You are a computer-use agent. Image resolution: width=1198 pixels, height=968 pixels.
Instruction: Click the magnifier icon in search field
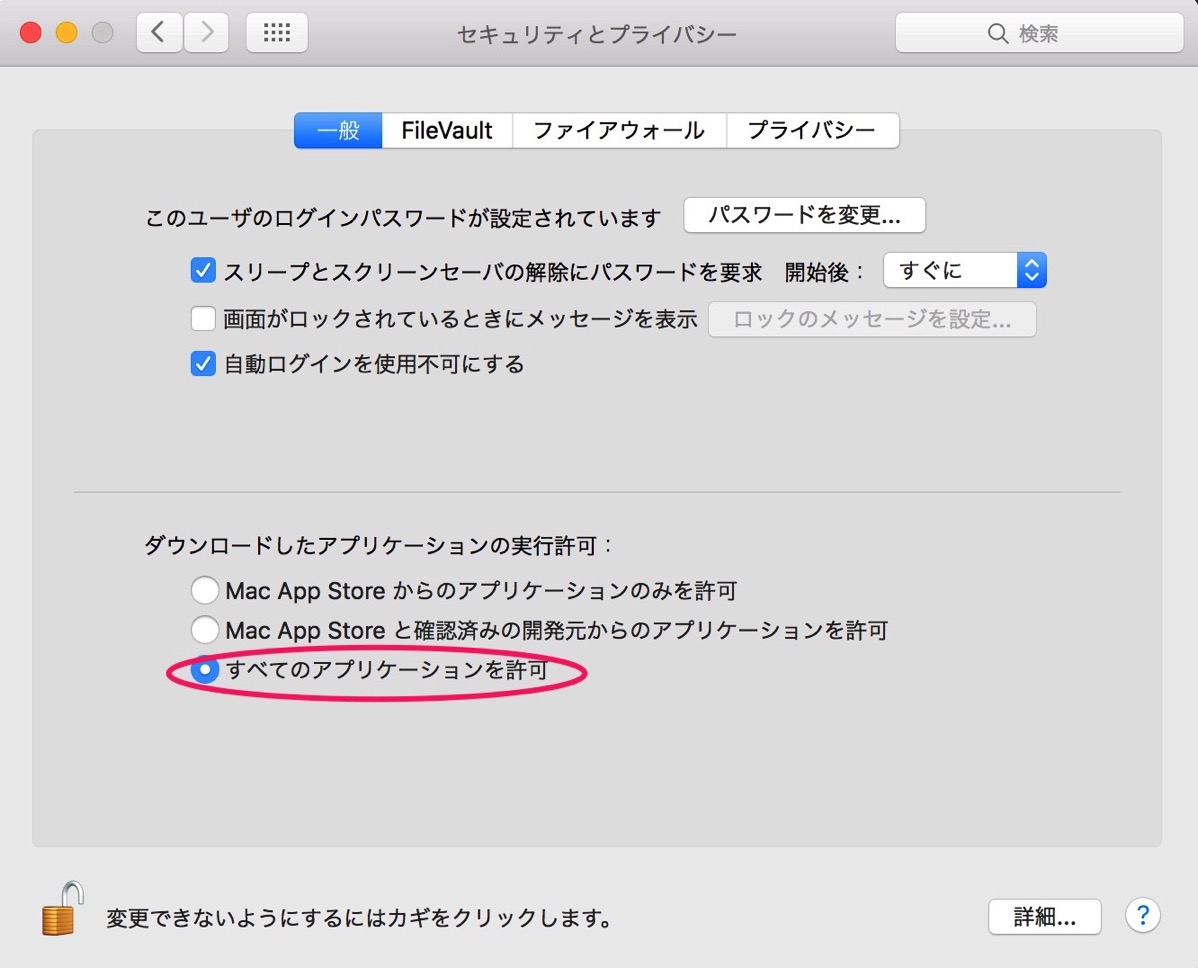point(997,33)
